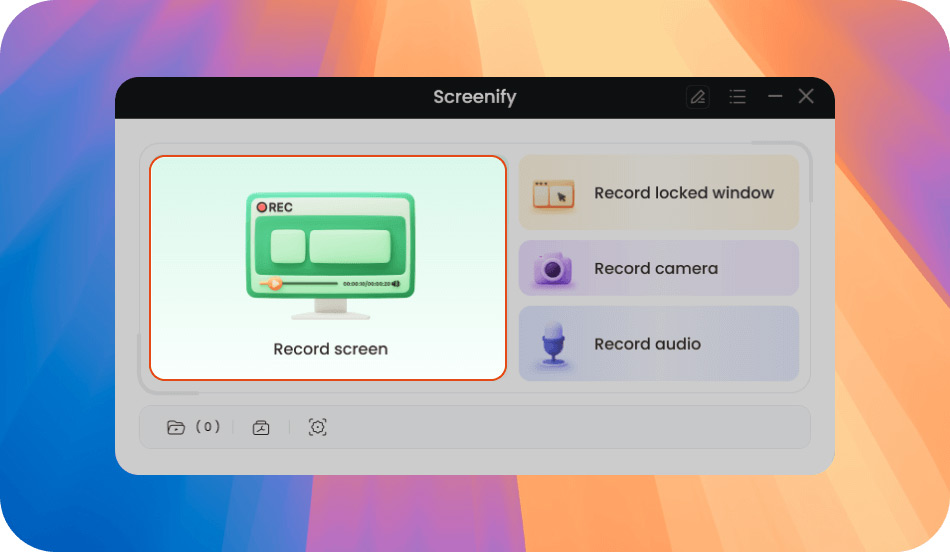Start Record audio mode
950x552 pixels.
(x=659, y=344)
